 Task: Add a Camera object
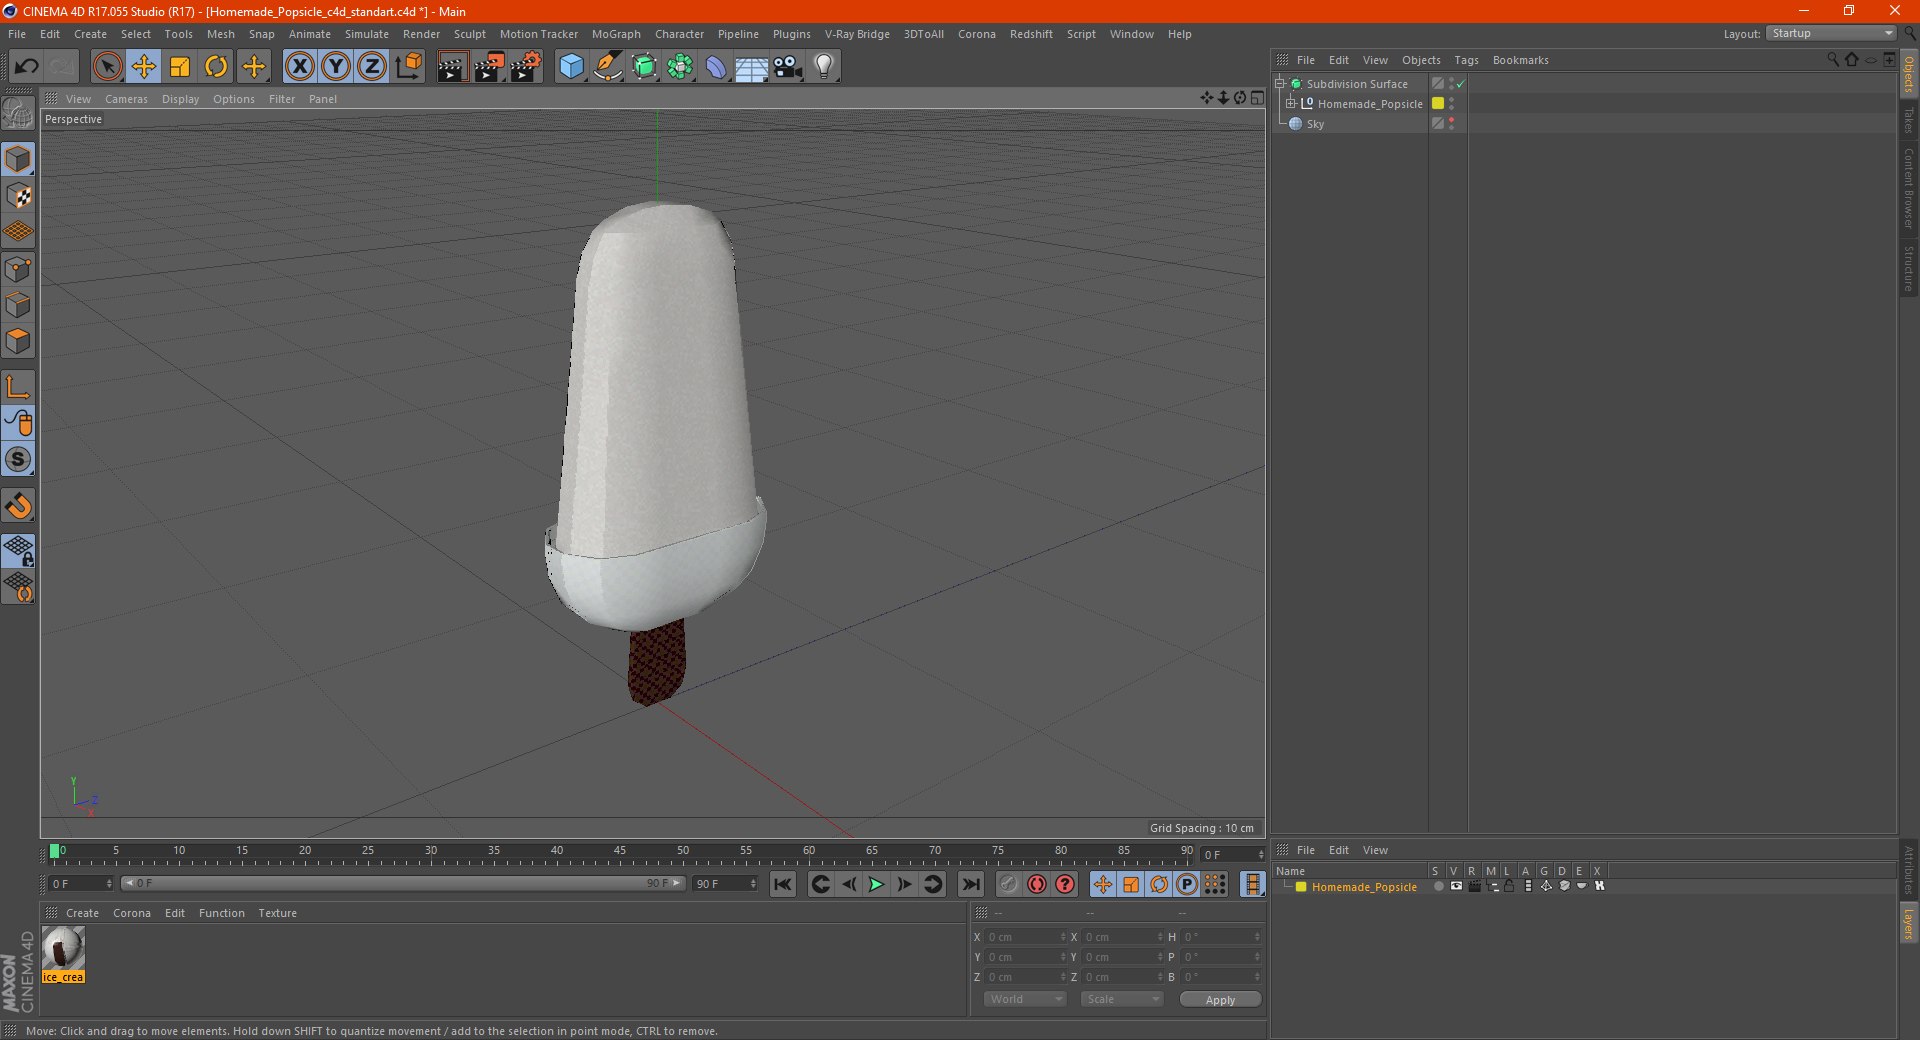788,67
